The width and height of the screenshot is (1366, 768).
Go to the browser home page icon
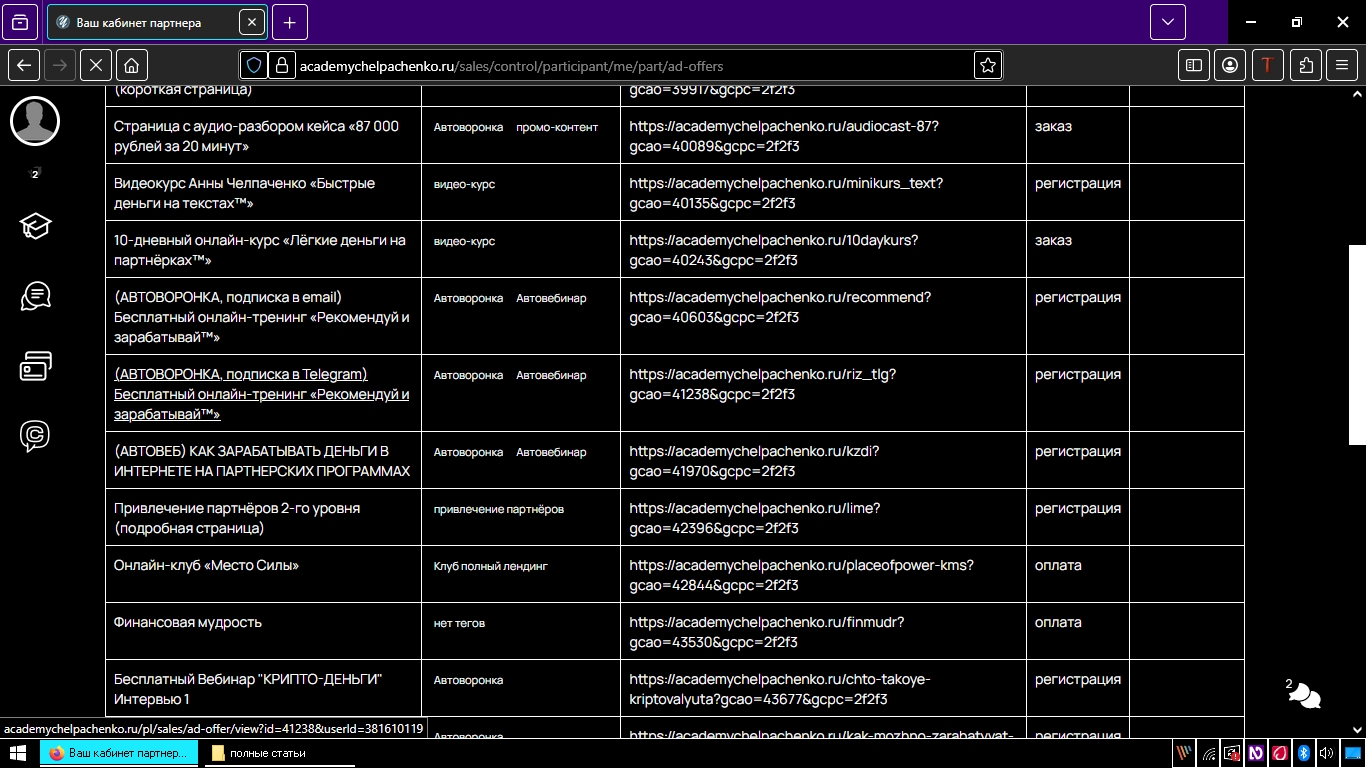tap(131, 65)
